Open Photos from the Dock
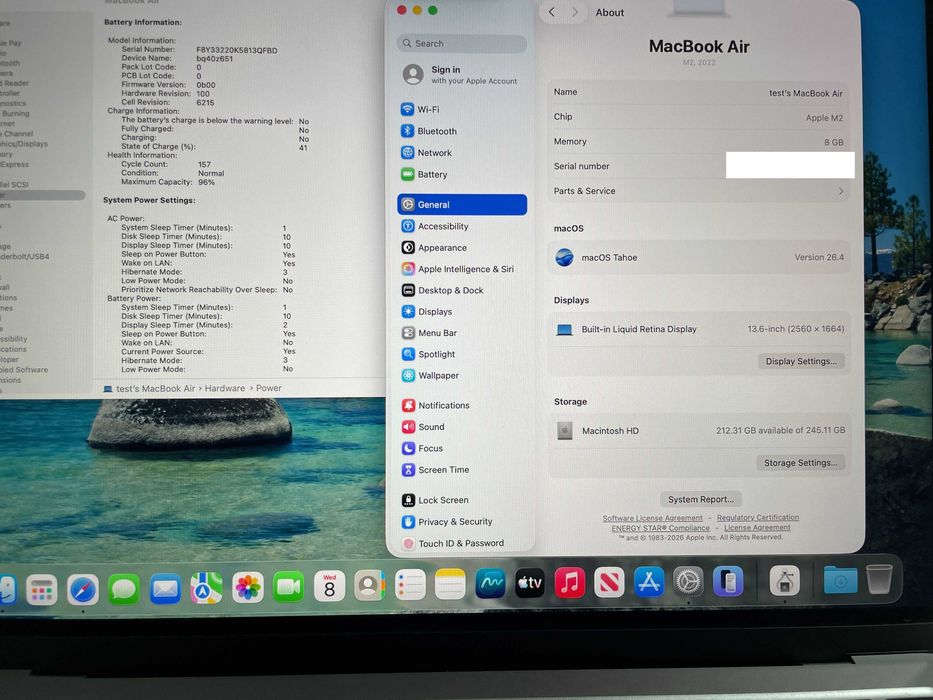933x700 pixels. tap(248, 588)
